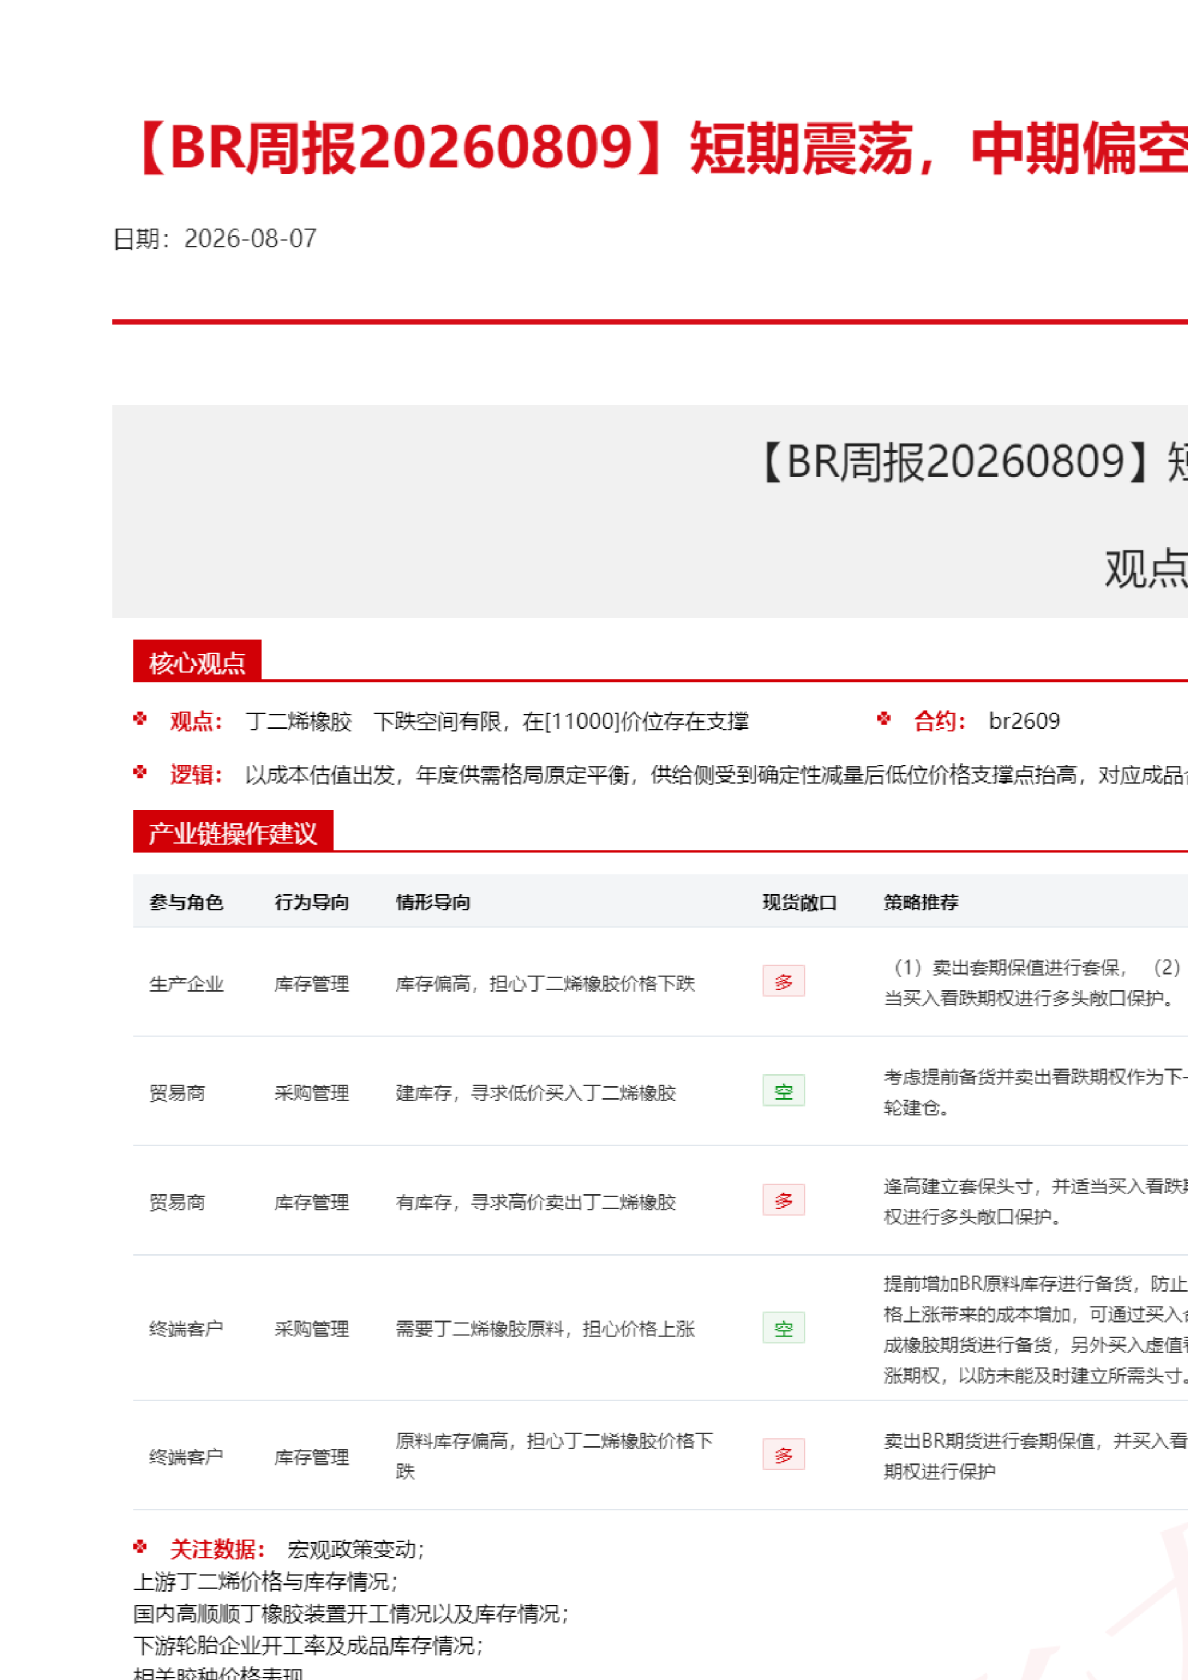
Task: Click the strategy text 卖出BR期货进行套期保值
Action: coord(989,1441)
